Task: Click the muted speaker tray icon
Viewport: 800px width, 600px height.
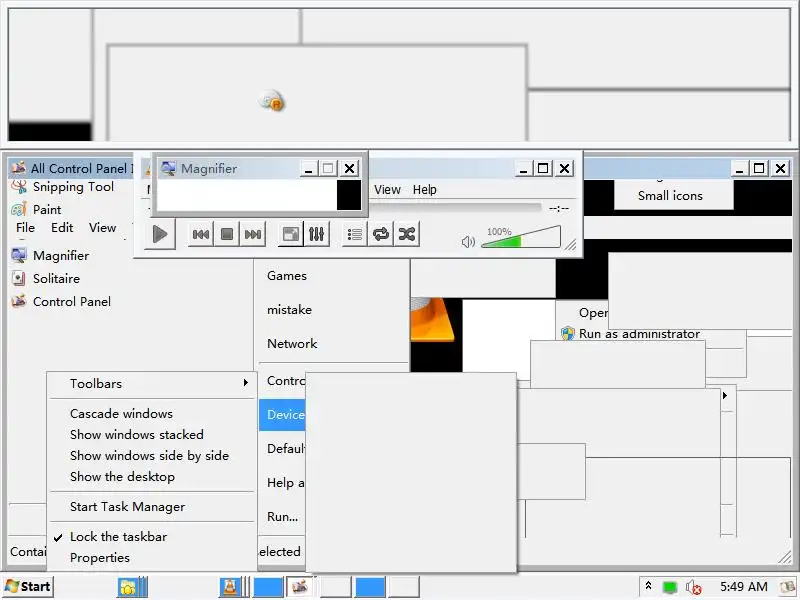Action: click(693, 587)
